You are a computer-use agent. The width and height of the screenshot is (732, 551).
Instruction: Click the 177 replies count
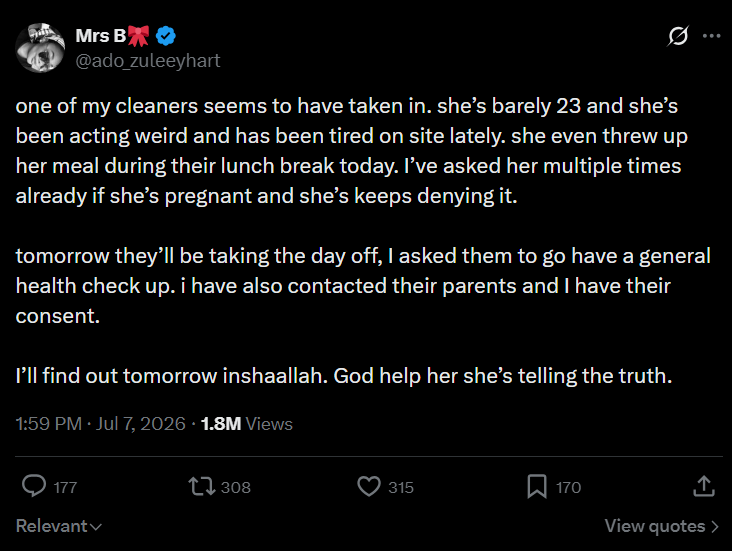pyautogui.click(x=65, y=487)
